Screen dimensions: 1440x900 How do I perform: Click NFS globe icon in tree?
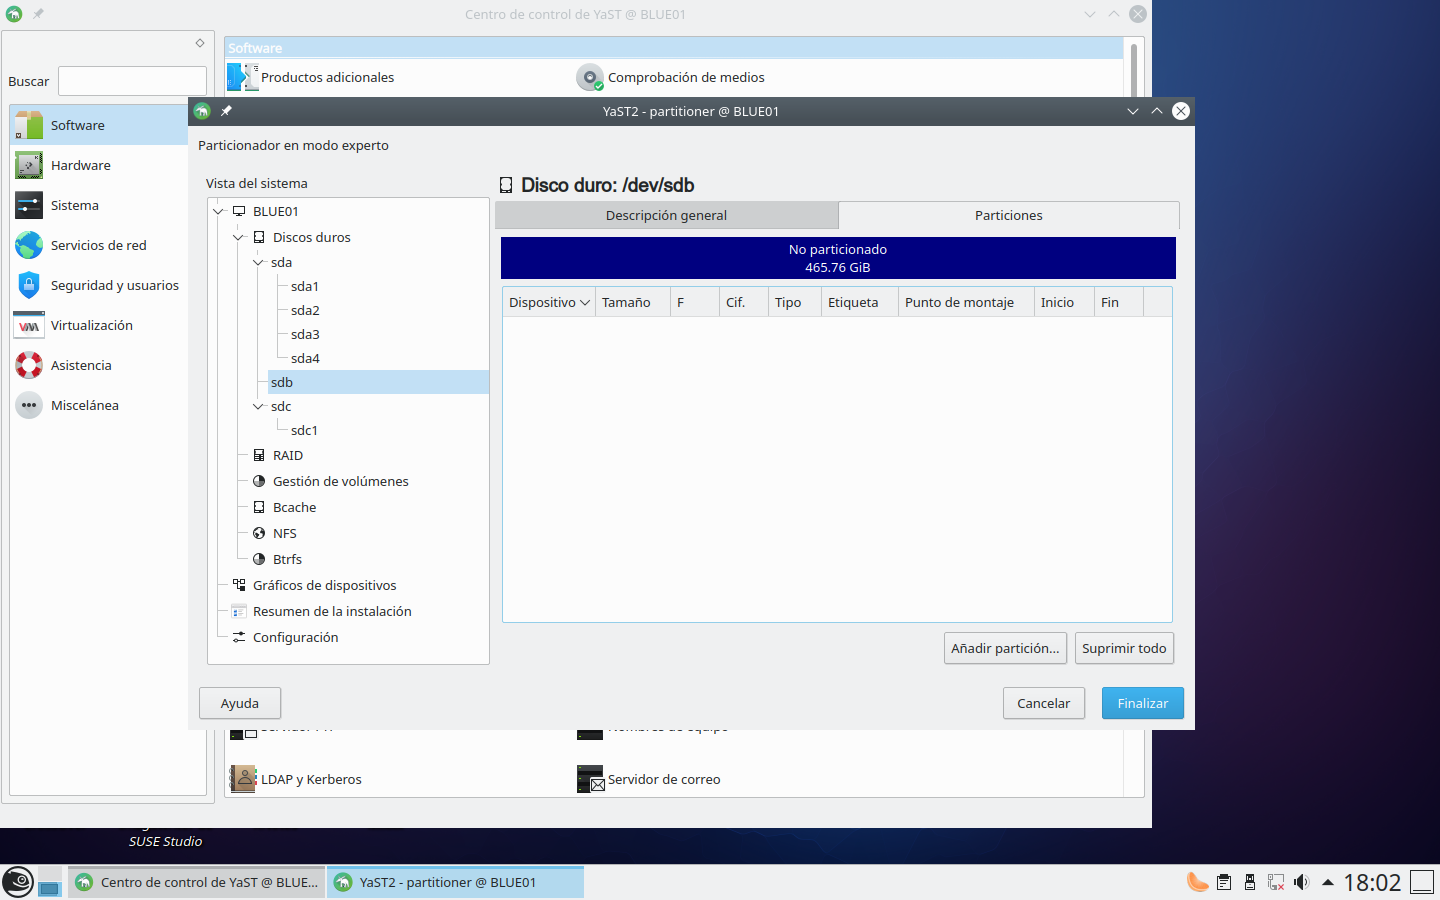(x=259, y=533)
